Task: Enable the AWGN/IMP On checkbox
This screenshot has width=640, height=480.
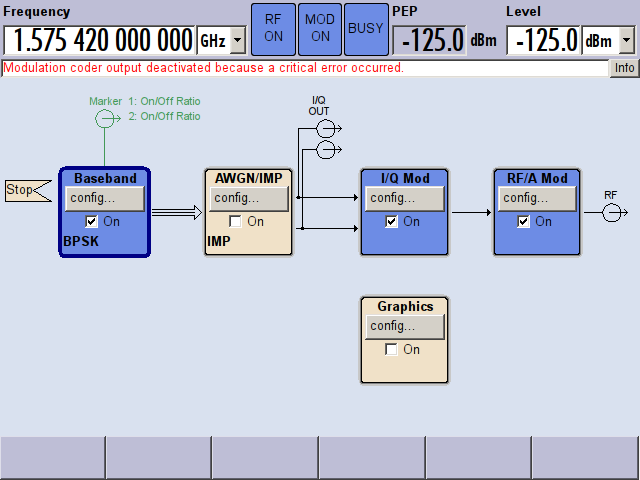Action: point(236,221)
